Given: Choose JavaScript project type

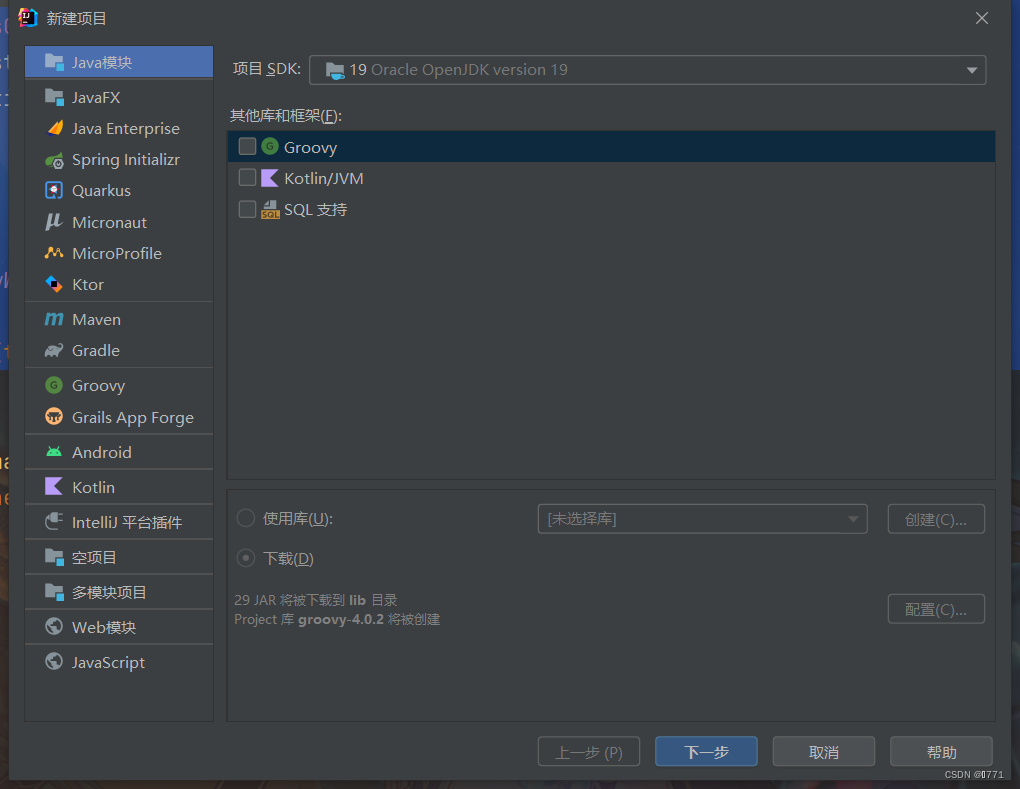Looking at the screenshot, I should (119, 662).
